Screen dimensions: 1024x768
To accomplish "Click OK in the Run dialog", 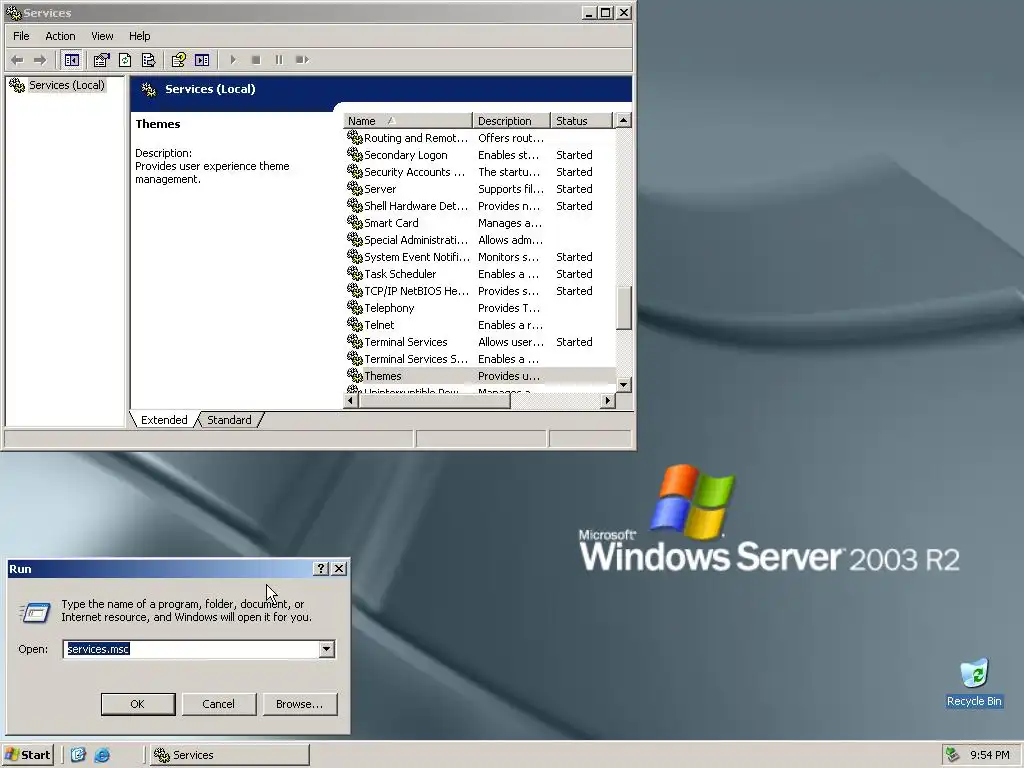I will tap(138, 704).
